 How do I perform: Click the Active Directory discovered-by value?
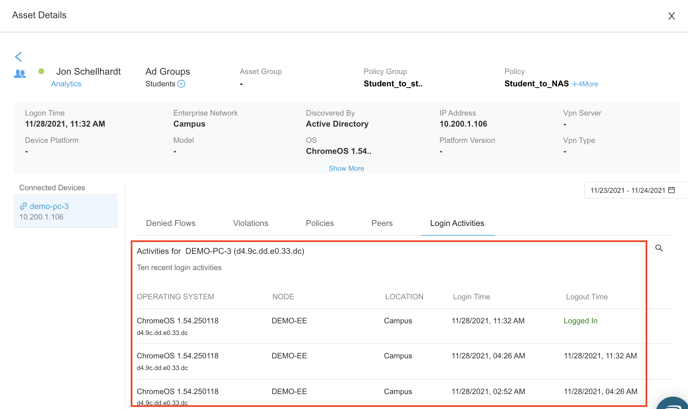click(x=337, y=124)
